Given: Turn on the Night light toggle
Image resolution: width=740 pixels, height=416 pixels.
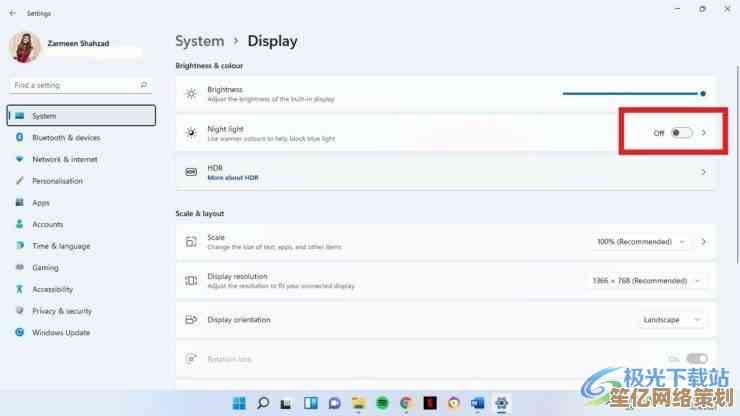Looking at the screenshot, I should 681,133.
